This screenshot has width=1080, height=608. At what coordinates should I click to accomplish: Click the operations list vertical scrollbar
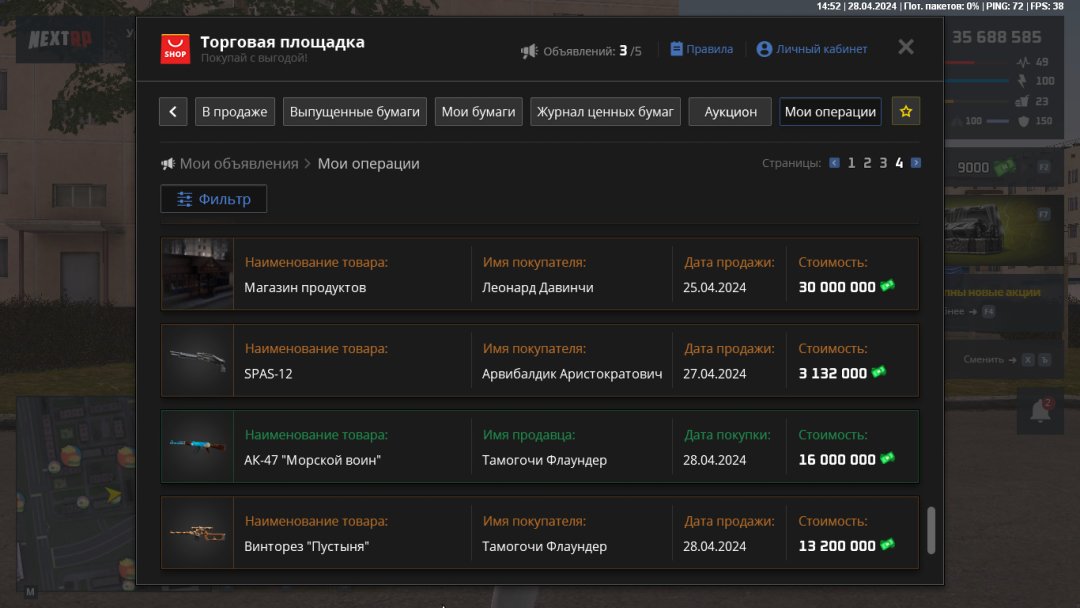point(931,530)
